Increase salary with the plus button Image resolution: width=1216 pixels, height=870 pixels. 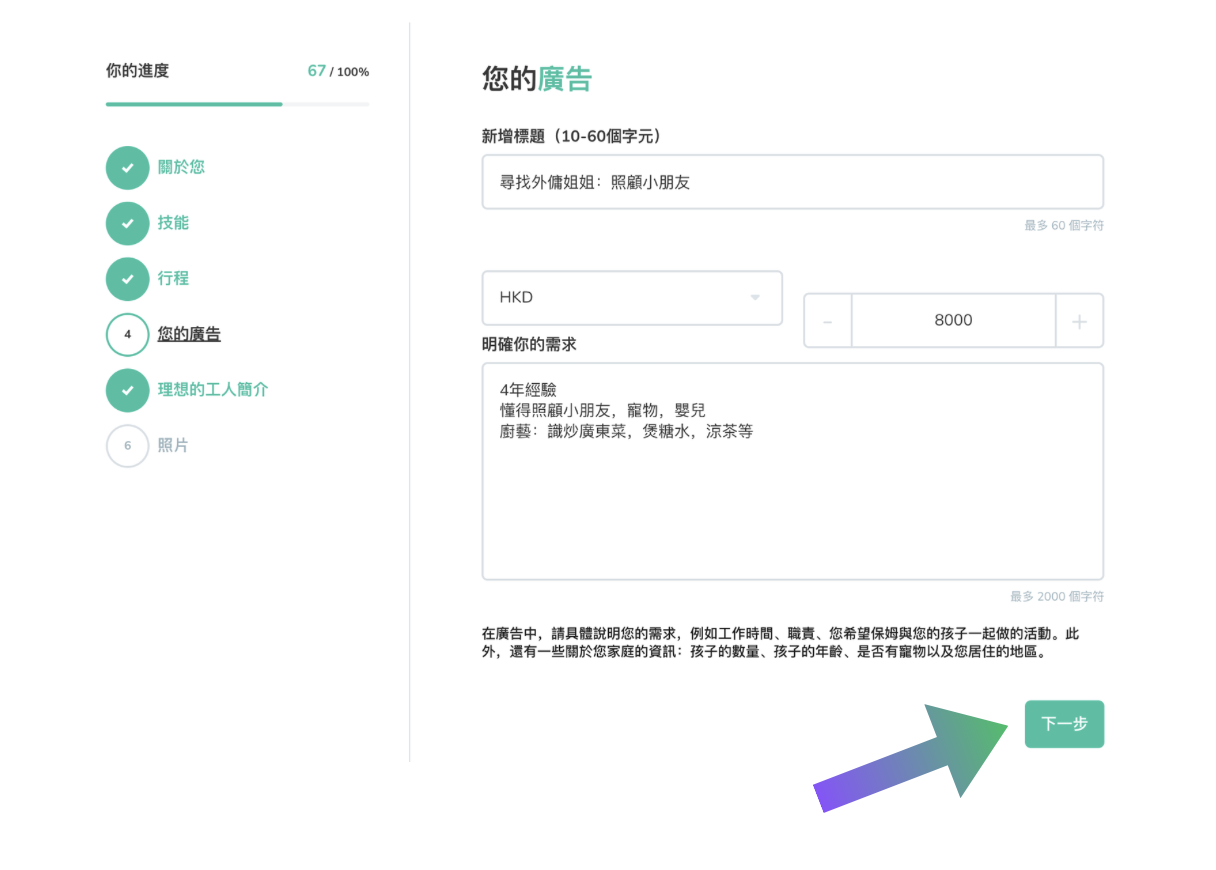tap(1079, 321)
